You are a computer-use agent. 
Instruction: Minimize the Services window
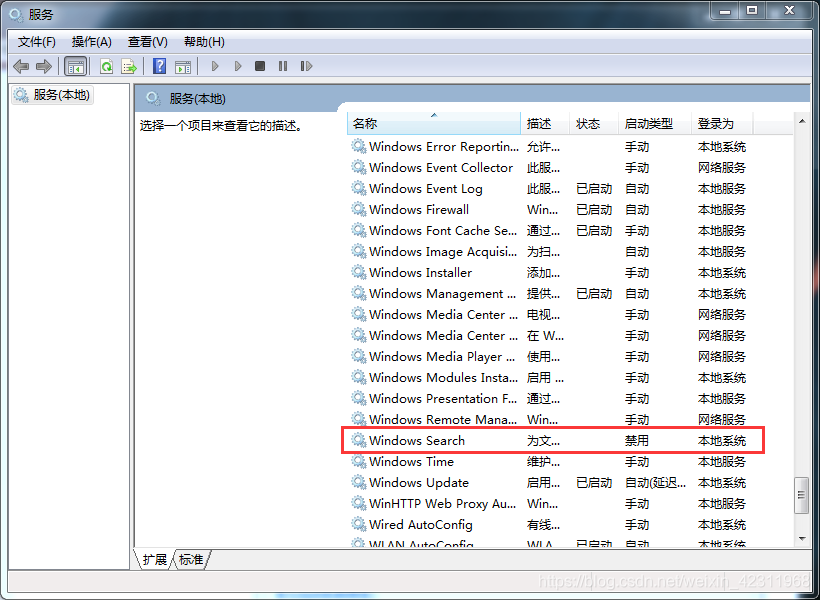coord(725,10)
